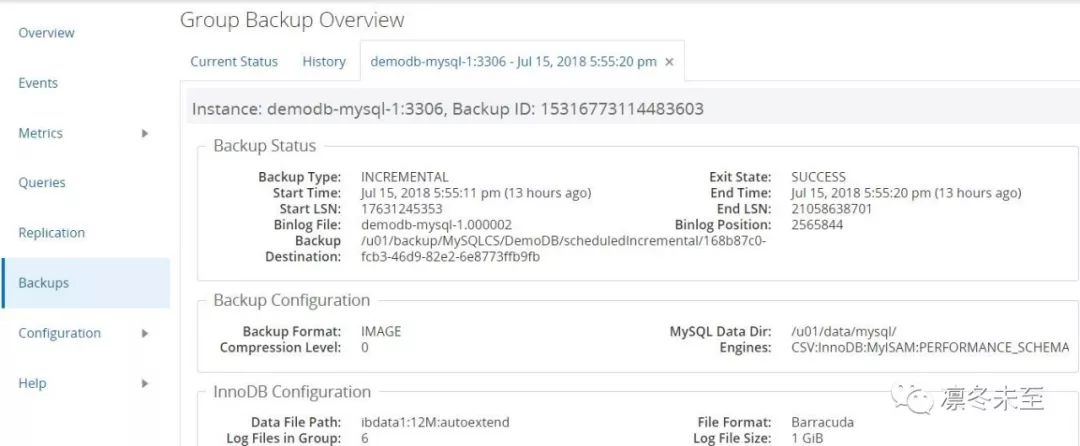The image size is (1080, 446).
Task: Select the demodb-mysql-1:3306 backup tab
Action: [513, 62]
